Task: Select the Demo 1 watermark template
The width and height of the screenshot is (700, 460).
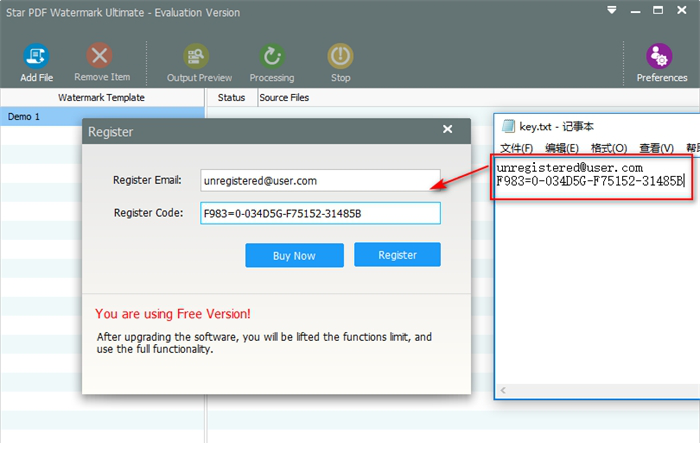Action: click(x=102, y=117)
